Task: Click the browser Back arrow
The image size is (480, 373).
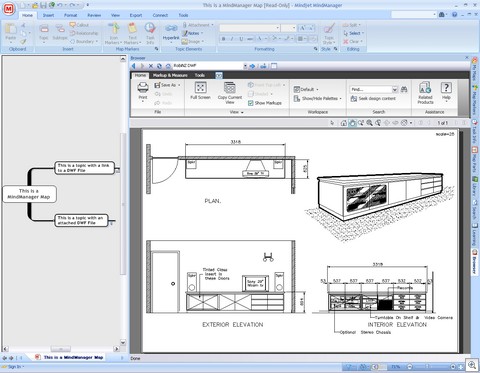Action: click(134, 66)
